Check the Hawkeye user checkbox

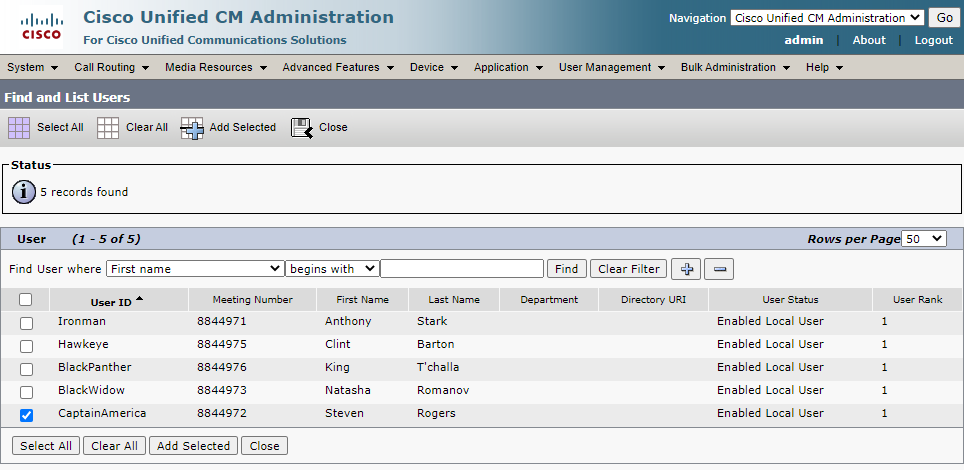click(26, 346)
